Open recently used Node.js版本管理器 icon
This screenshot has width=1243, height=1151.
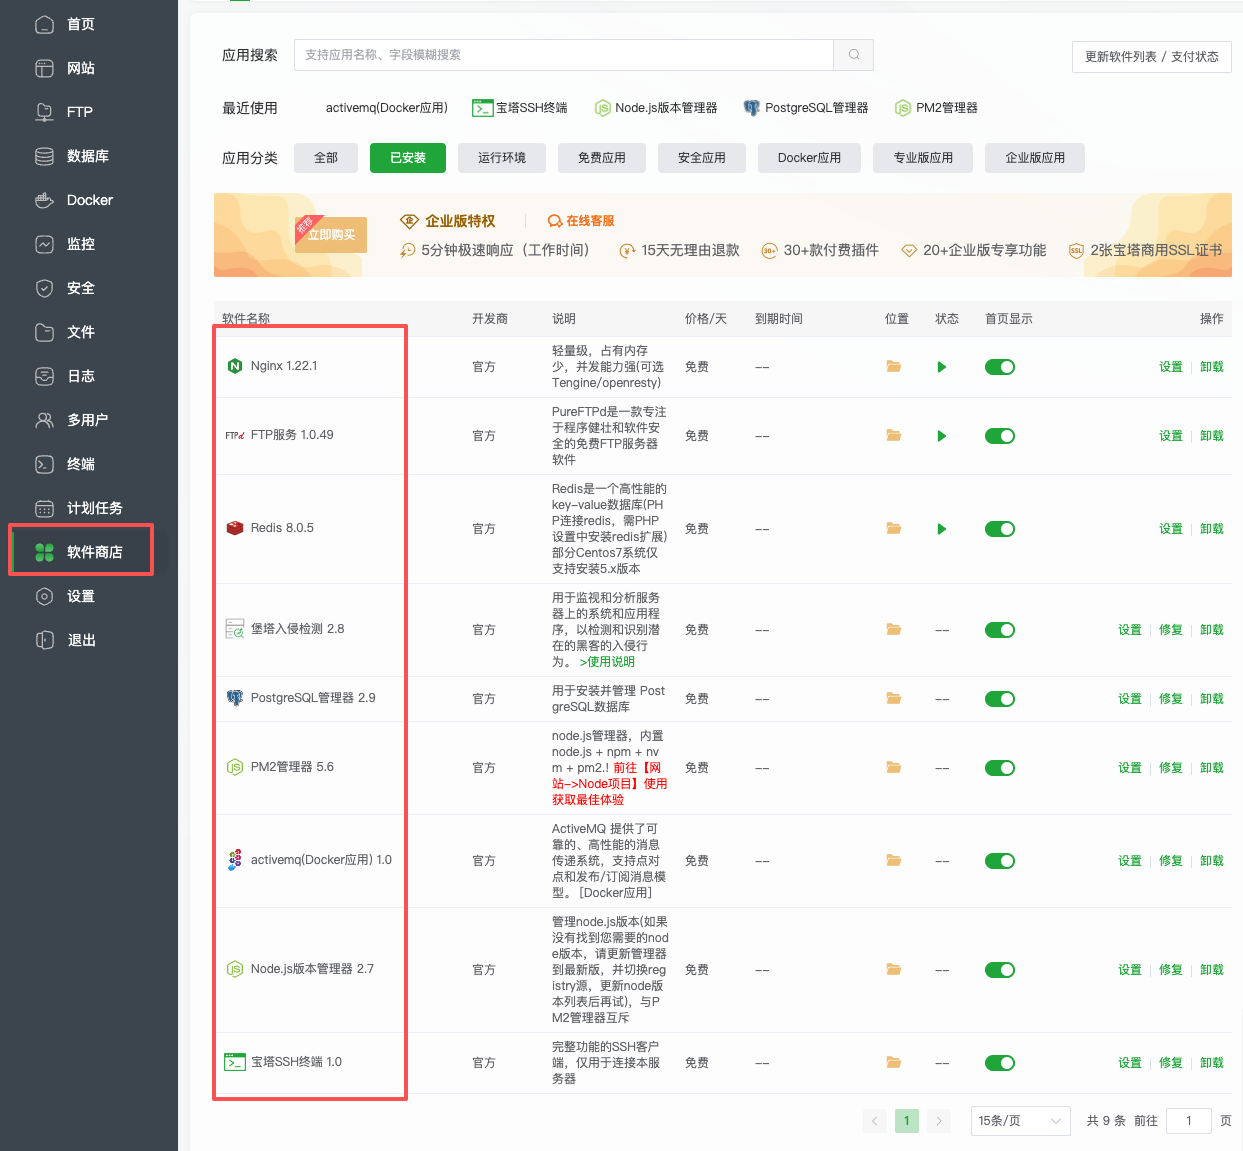point(602,108)
